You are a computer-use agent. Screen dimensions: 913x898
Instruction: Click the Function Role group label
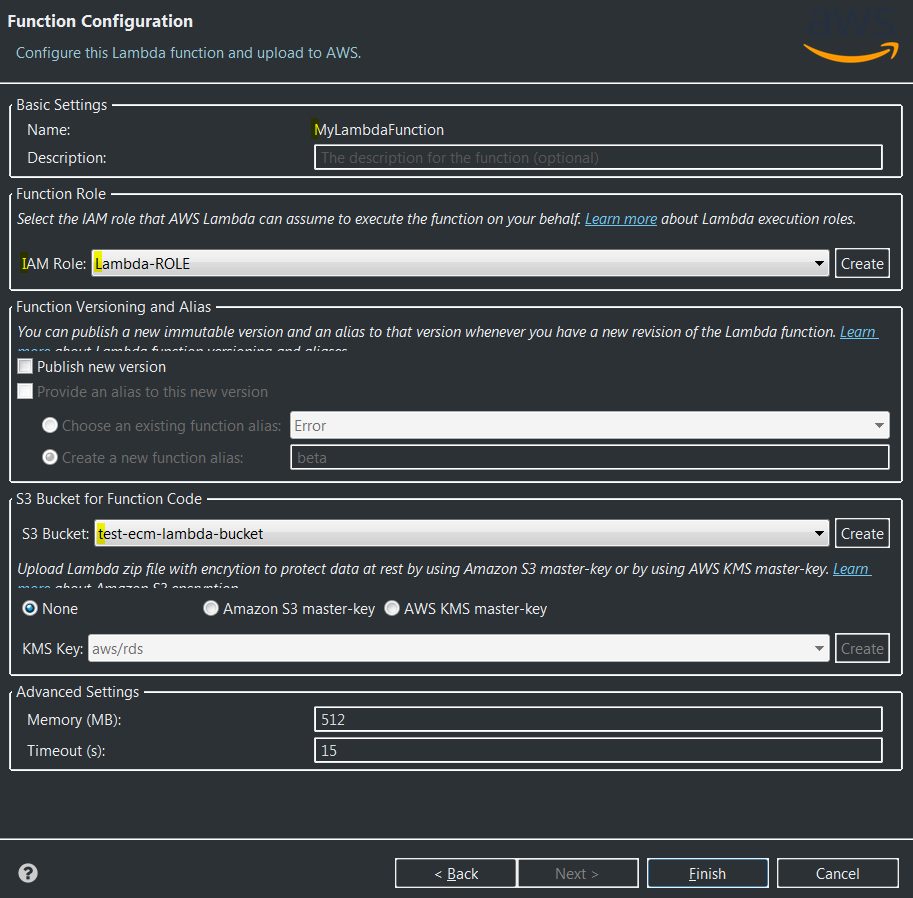[x=61, y=194]
